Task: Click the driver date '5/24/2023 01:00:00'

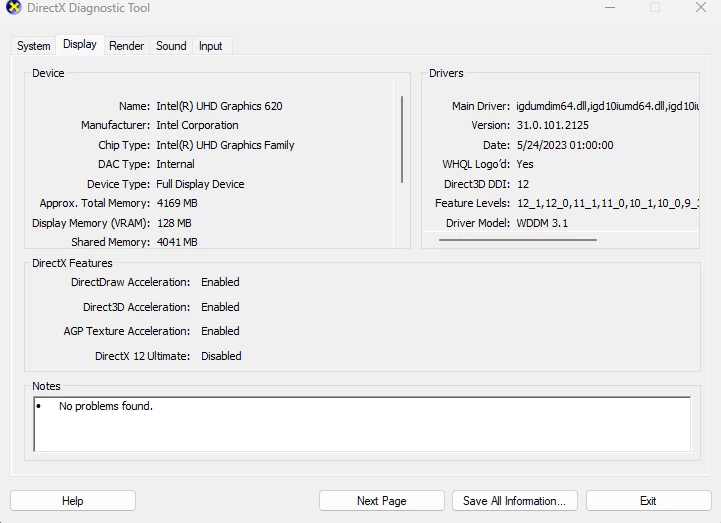Action: point(565,145)
